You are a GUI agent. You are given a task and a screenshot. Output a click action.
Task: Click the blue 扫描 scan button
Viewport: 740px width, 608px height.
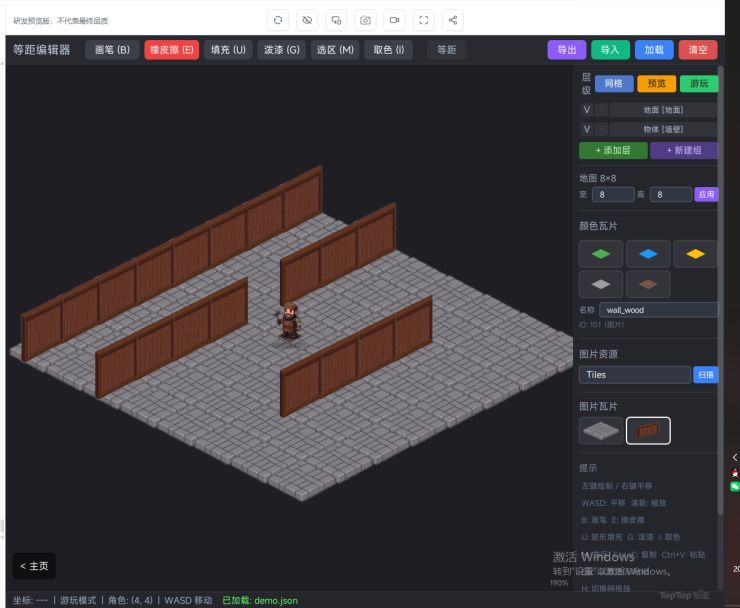click(706, 375)
